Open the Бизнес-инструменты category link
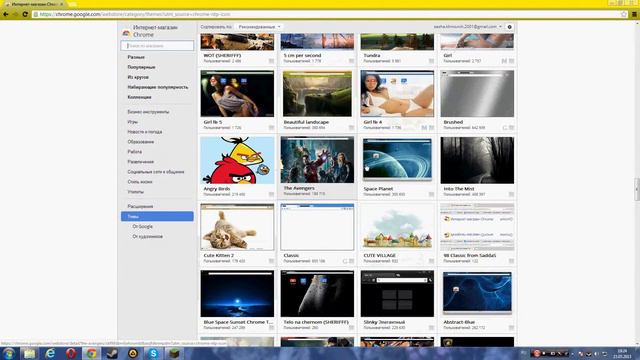This screenshot has height=360, width=640. tap(148, 112)
